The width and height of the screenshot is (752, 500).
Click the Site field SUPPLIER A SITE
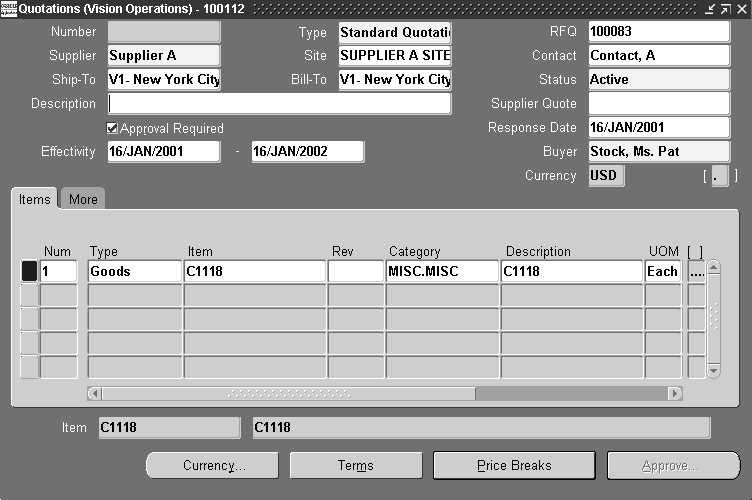coord(395,56)
